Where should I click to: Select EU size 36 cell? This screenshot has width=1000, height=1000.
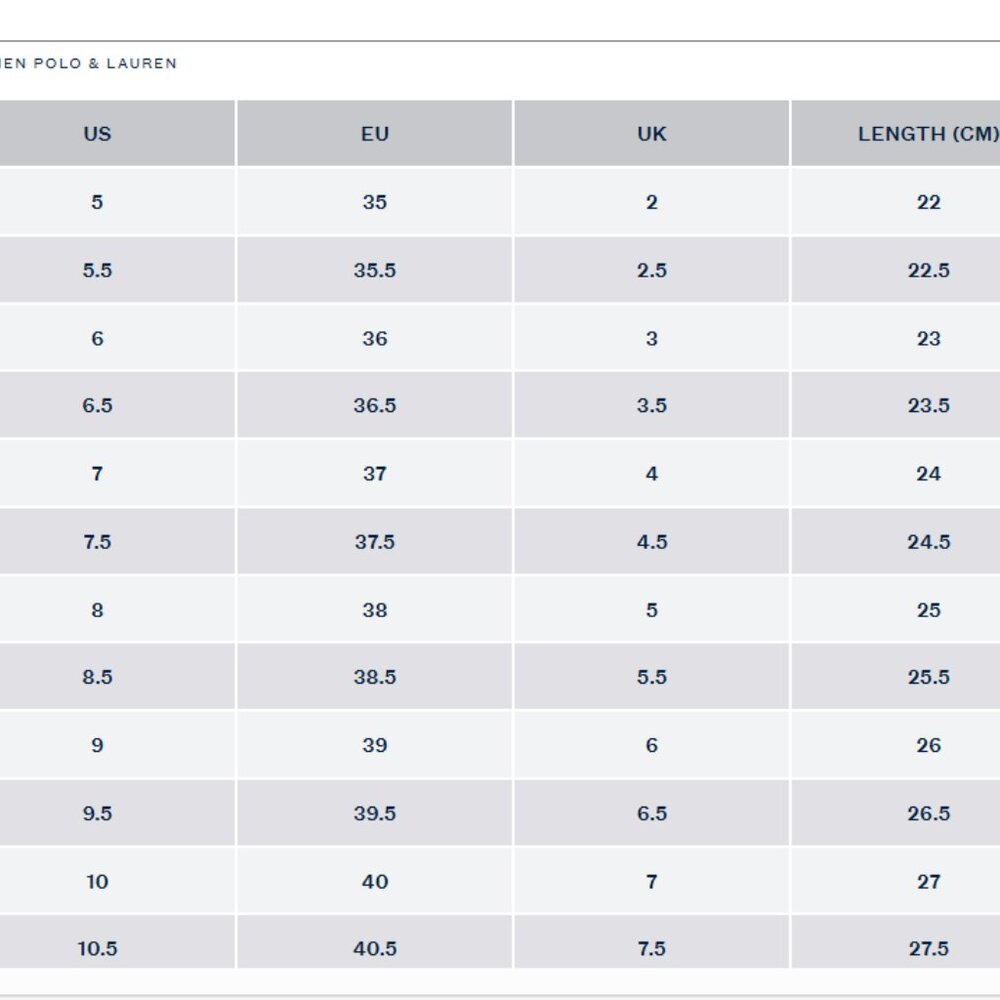(x=375, y=338)
